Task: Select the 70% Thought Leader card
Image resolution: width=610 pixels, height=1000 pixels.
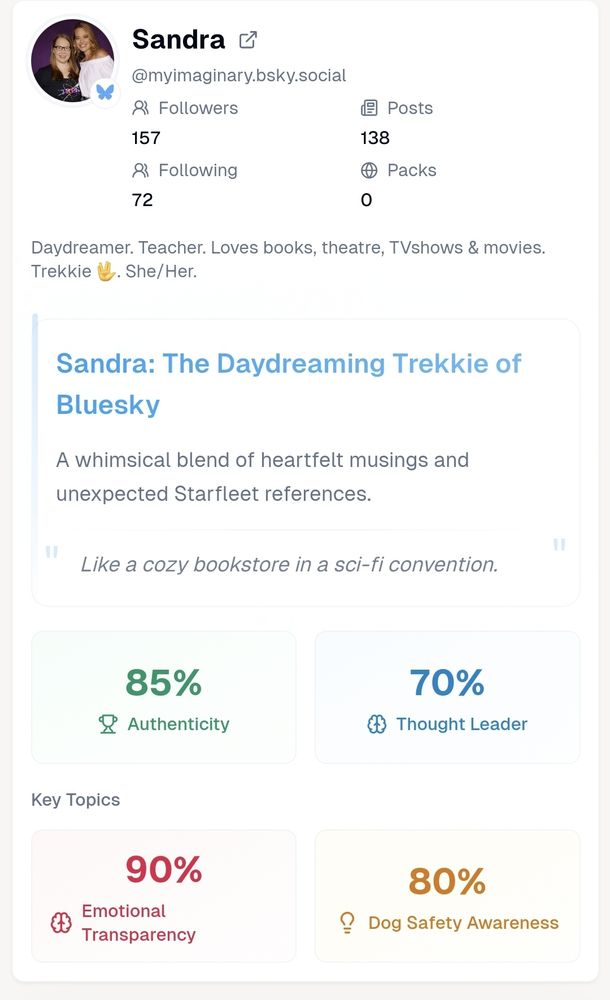Action: point(447,697)
